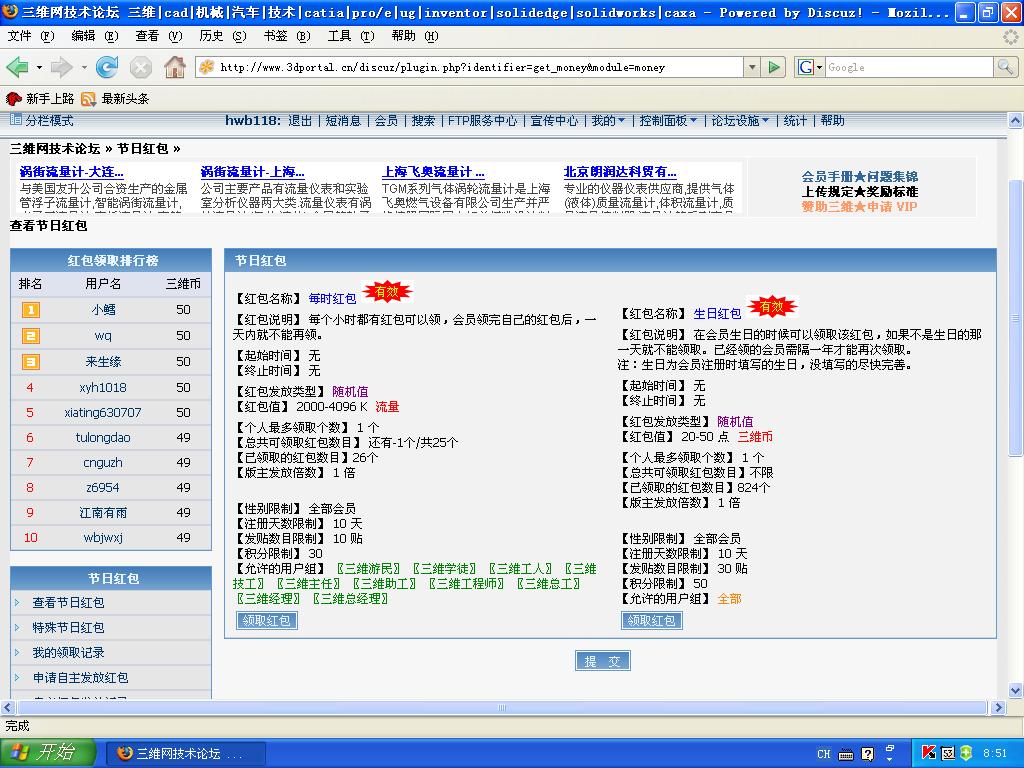The height and width of the screenshot is (768, 1024).
Task: Open FTP服务中心 link
Action: [482, 120]
